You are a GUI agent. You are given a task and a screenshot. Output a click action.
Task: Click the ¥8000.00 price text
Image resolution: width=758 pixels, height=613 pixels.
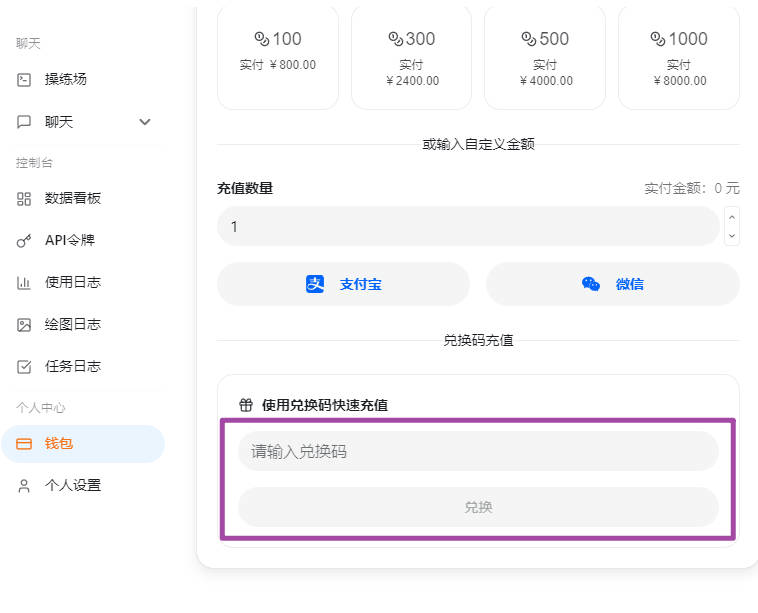click(680, 81)
